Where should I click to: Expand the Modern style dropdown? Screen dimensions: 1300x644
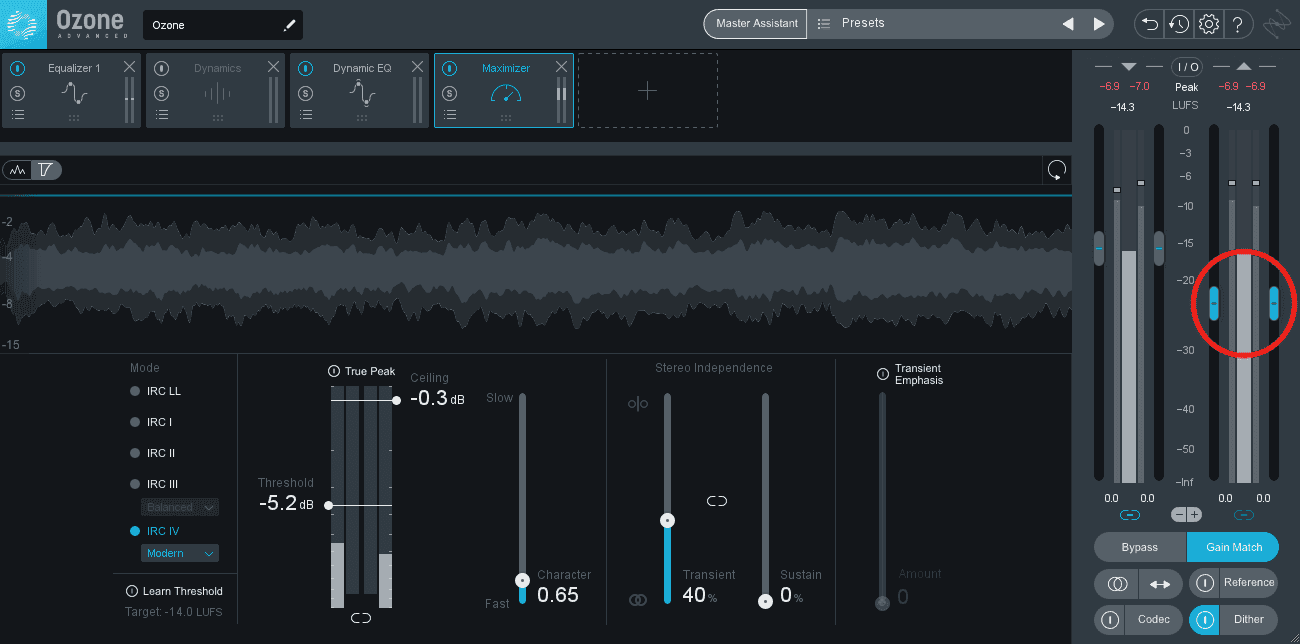point(180,553)
